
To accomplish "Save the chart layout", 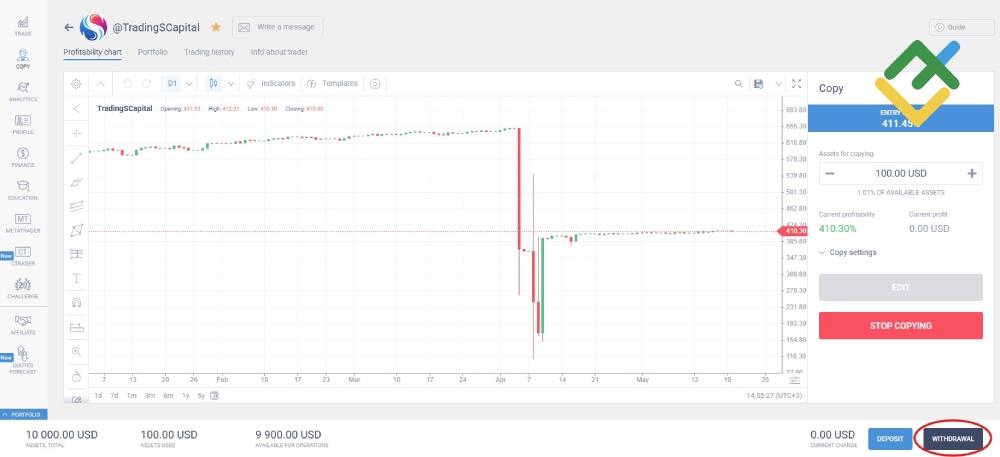I will [x=758, y=83].
